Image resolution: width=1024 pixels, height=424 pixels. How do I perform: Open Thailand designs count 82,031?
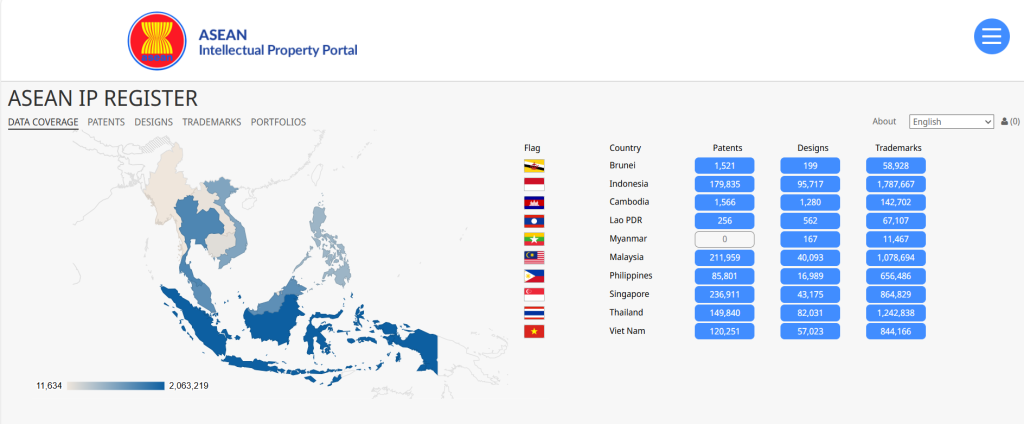pos(810,313)
